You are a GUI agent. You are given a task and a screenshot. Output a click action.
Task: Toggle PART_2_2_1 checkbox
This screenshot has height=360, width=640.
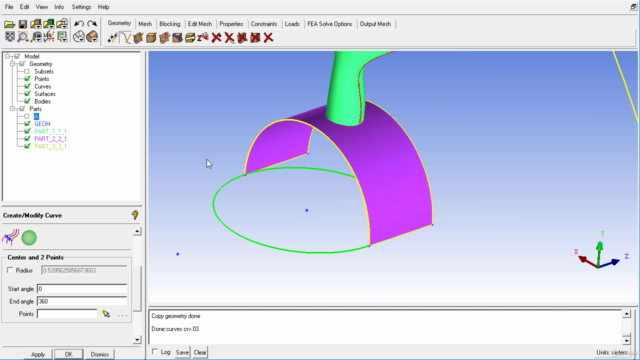pyautogui.click(x=27, y=139)
